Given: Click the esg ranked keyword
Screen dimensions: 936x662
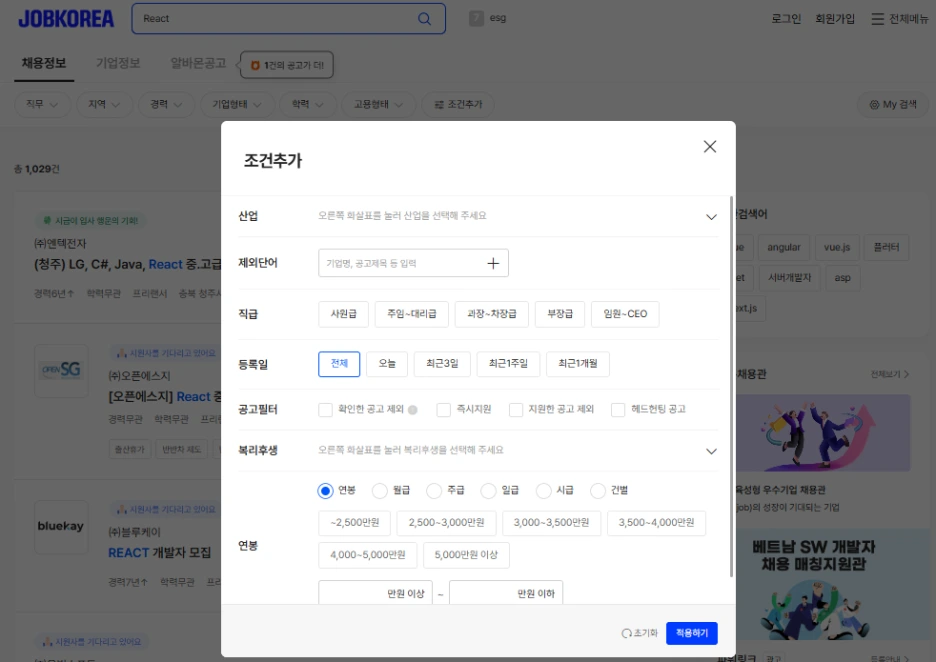Looking at the screenshot, I should (498, 18).
